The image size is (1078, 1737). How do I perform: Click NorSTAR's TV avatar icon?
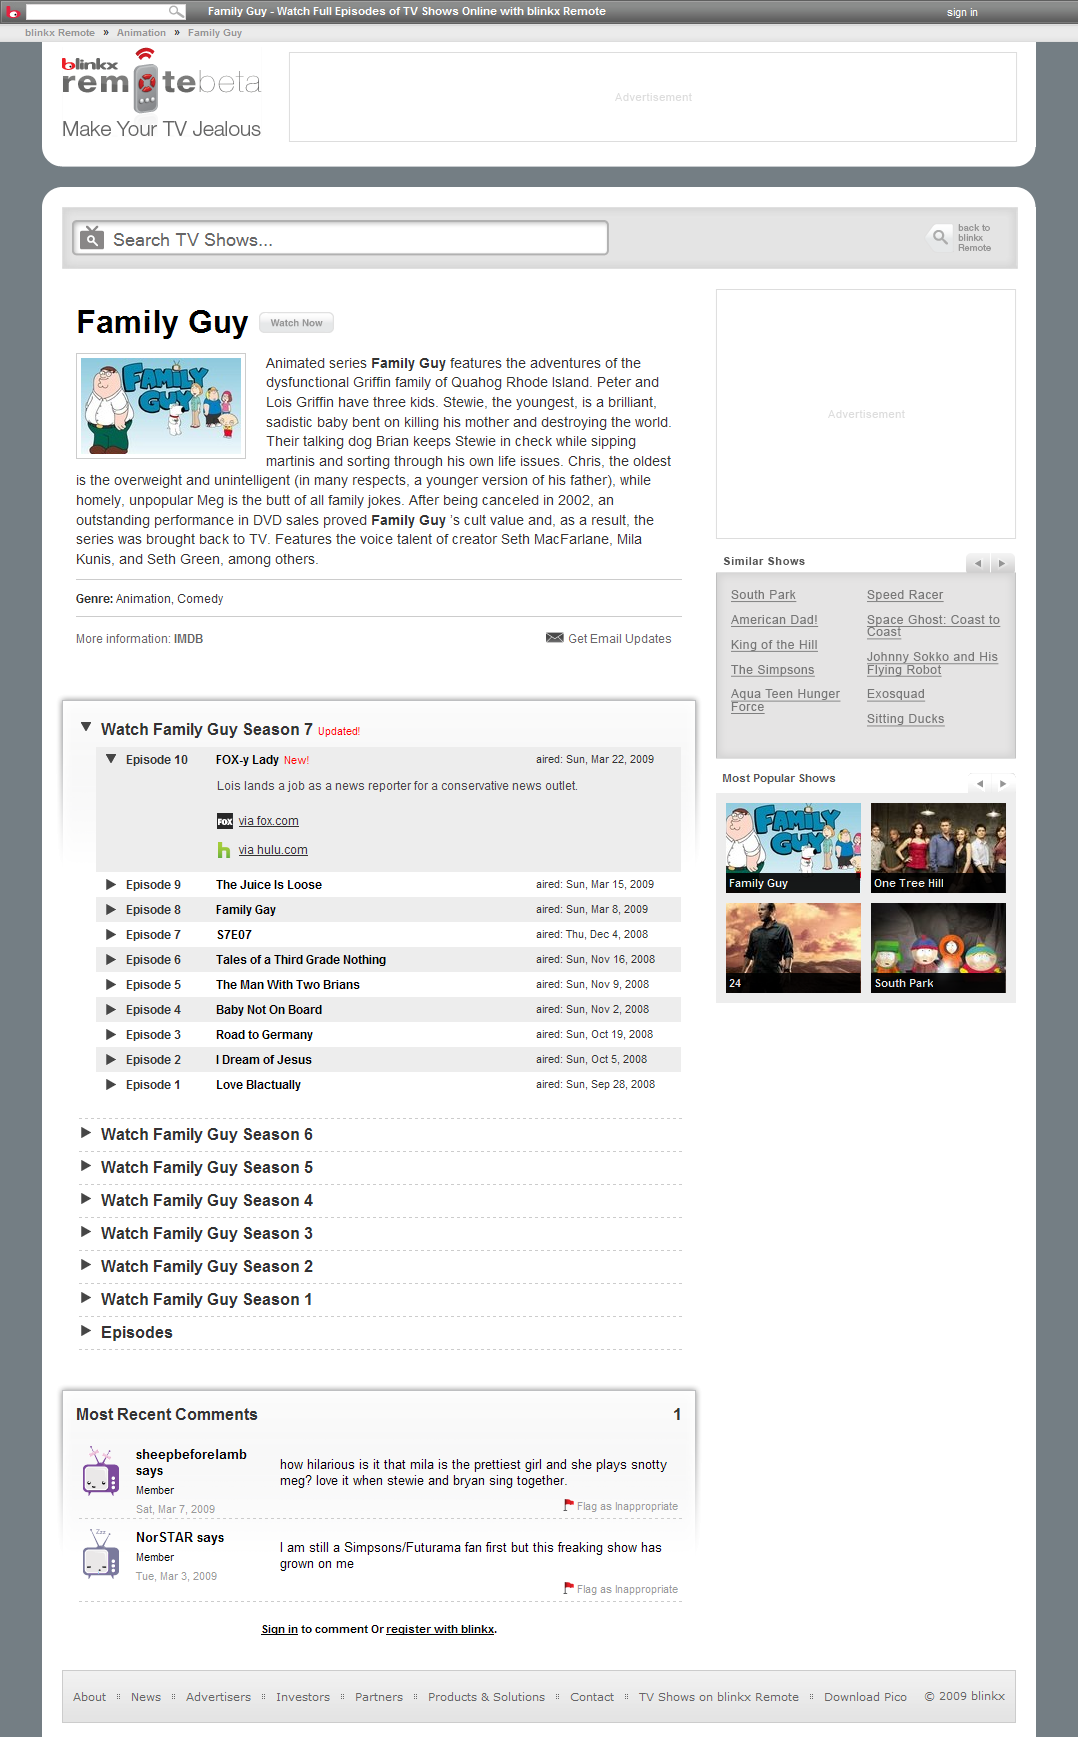(x=101, y=1555)
